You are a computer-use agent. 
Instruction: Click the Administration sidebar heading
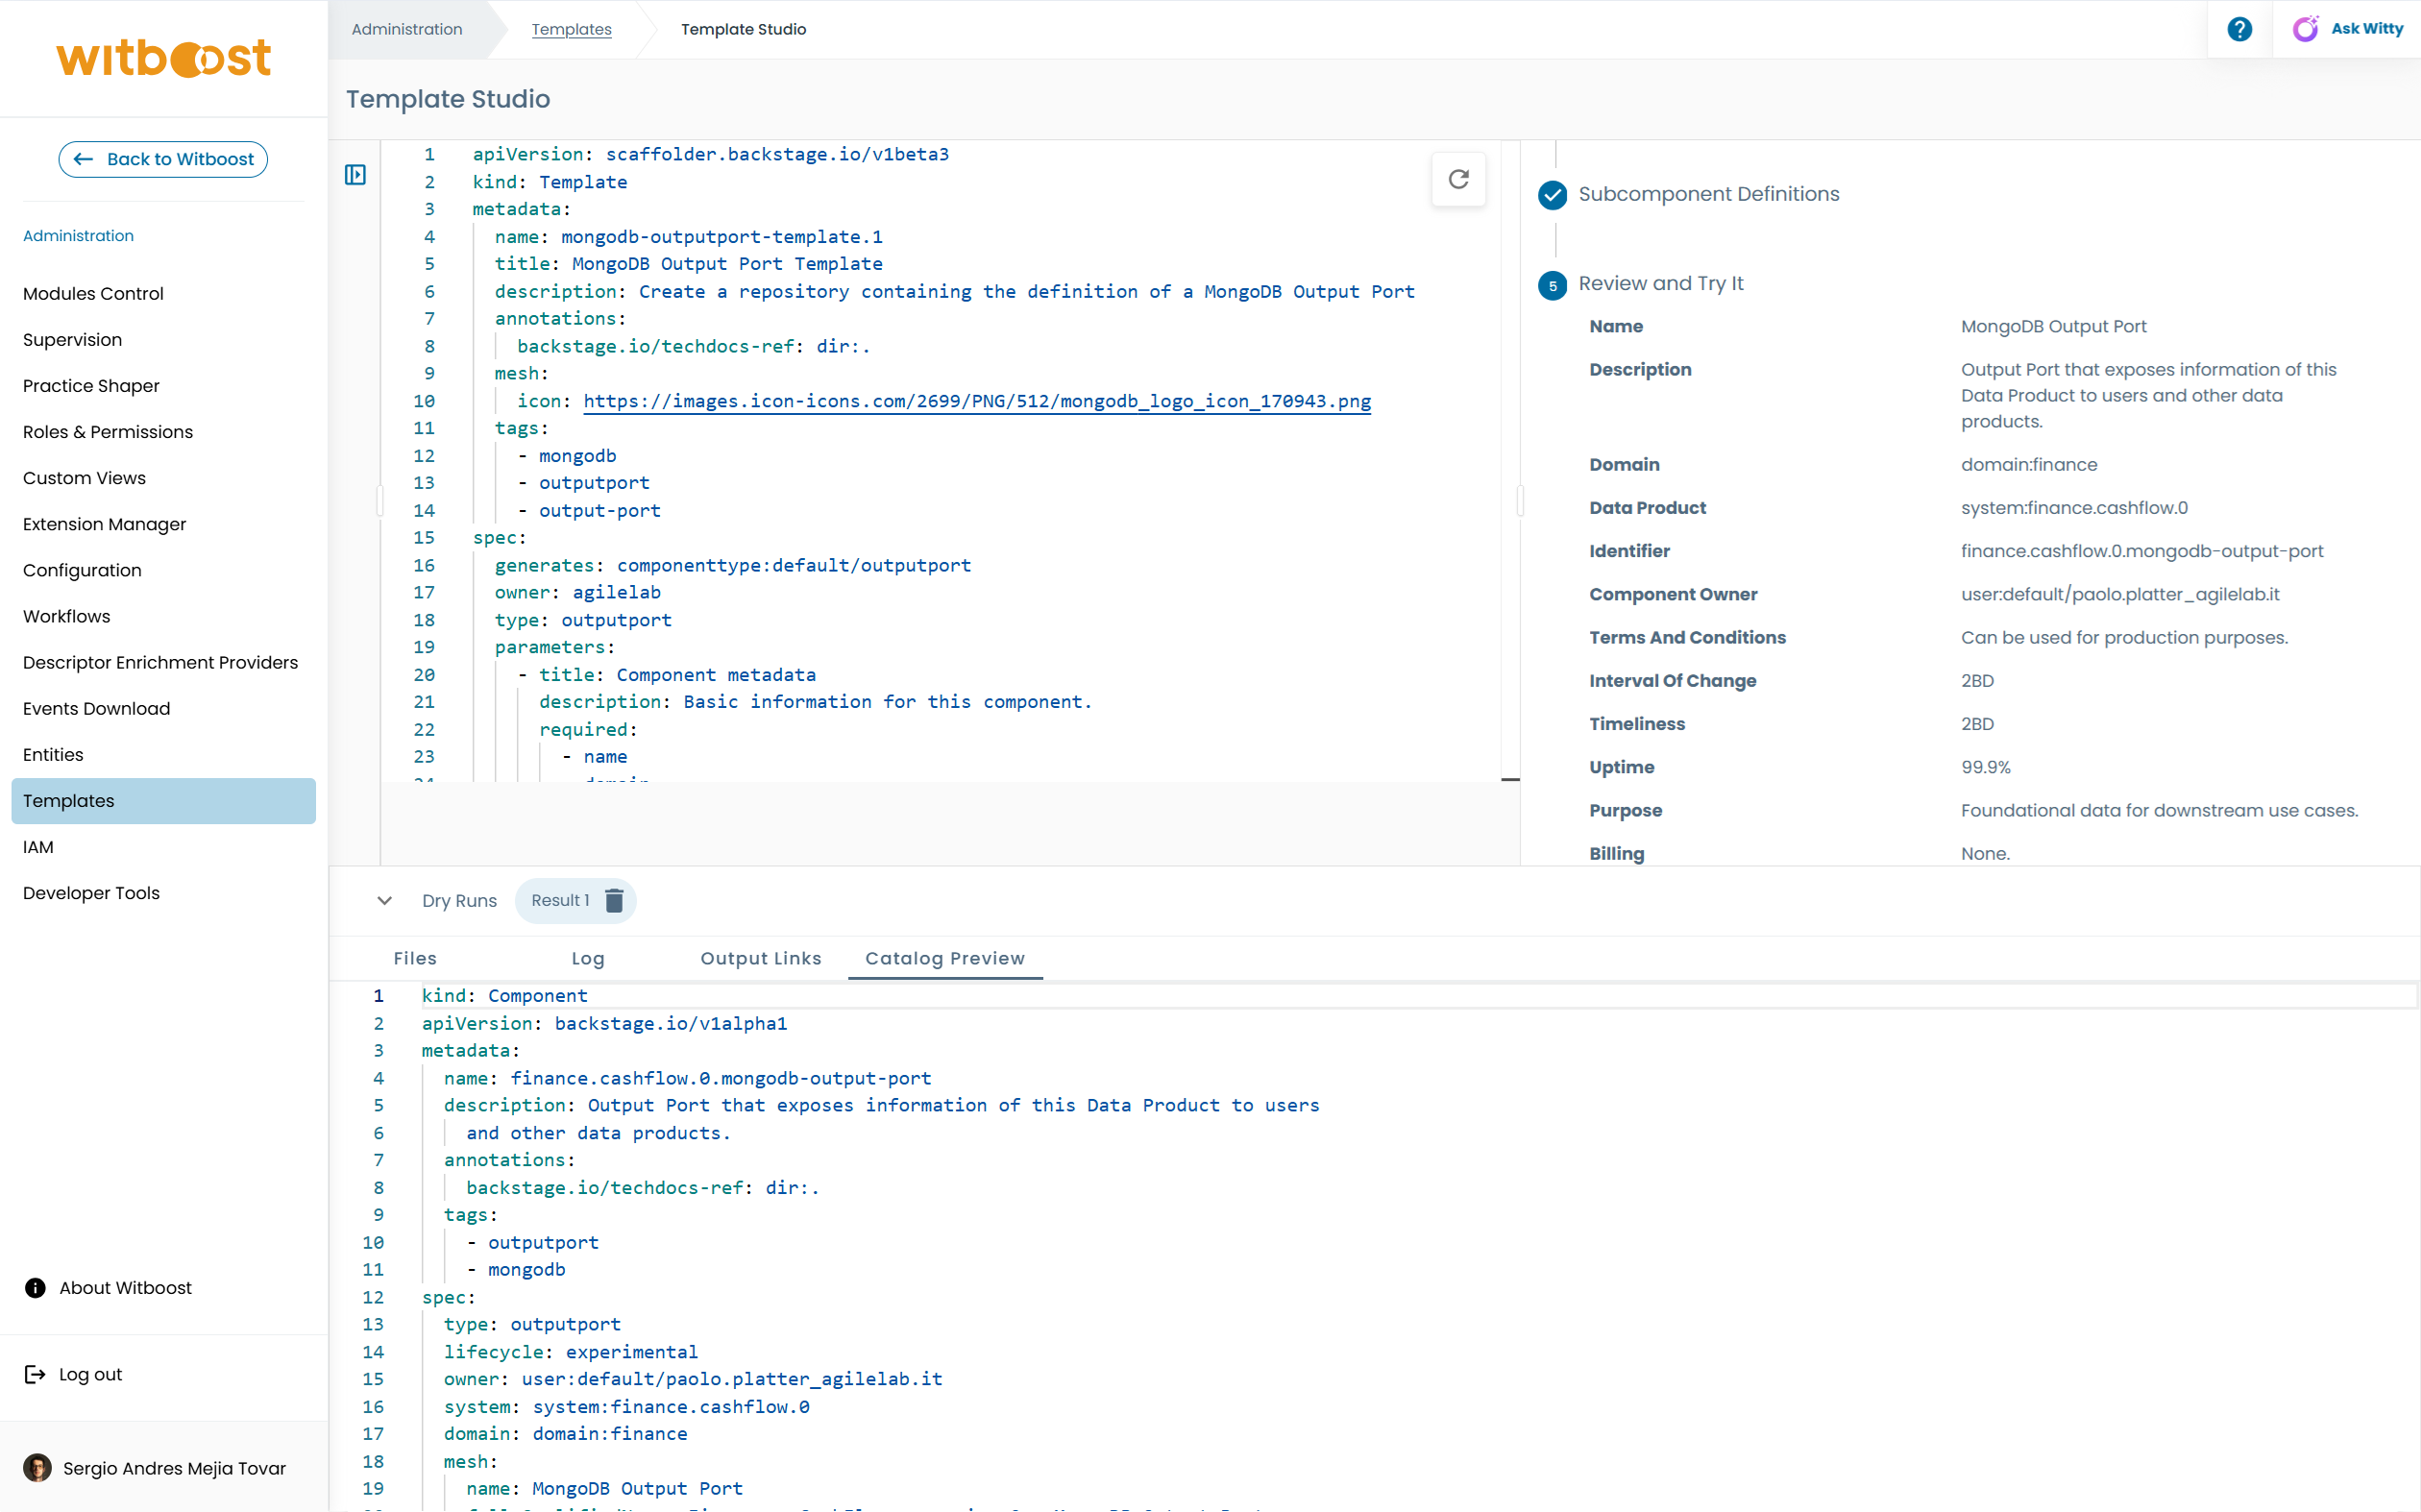[78, 235]
